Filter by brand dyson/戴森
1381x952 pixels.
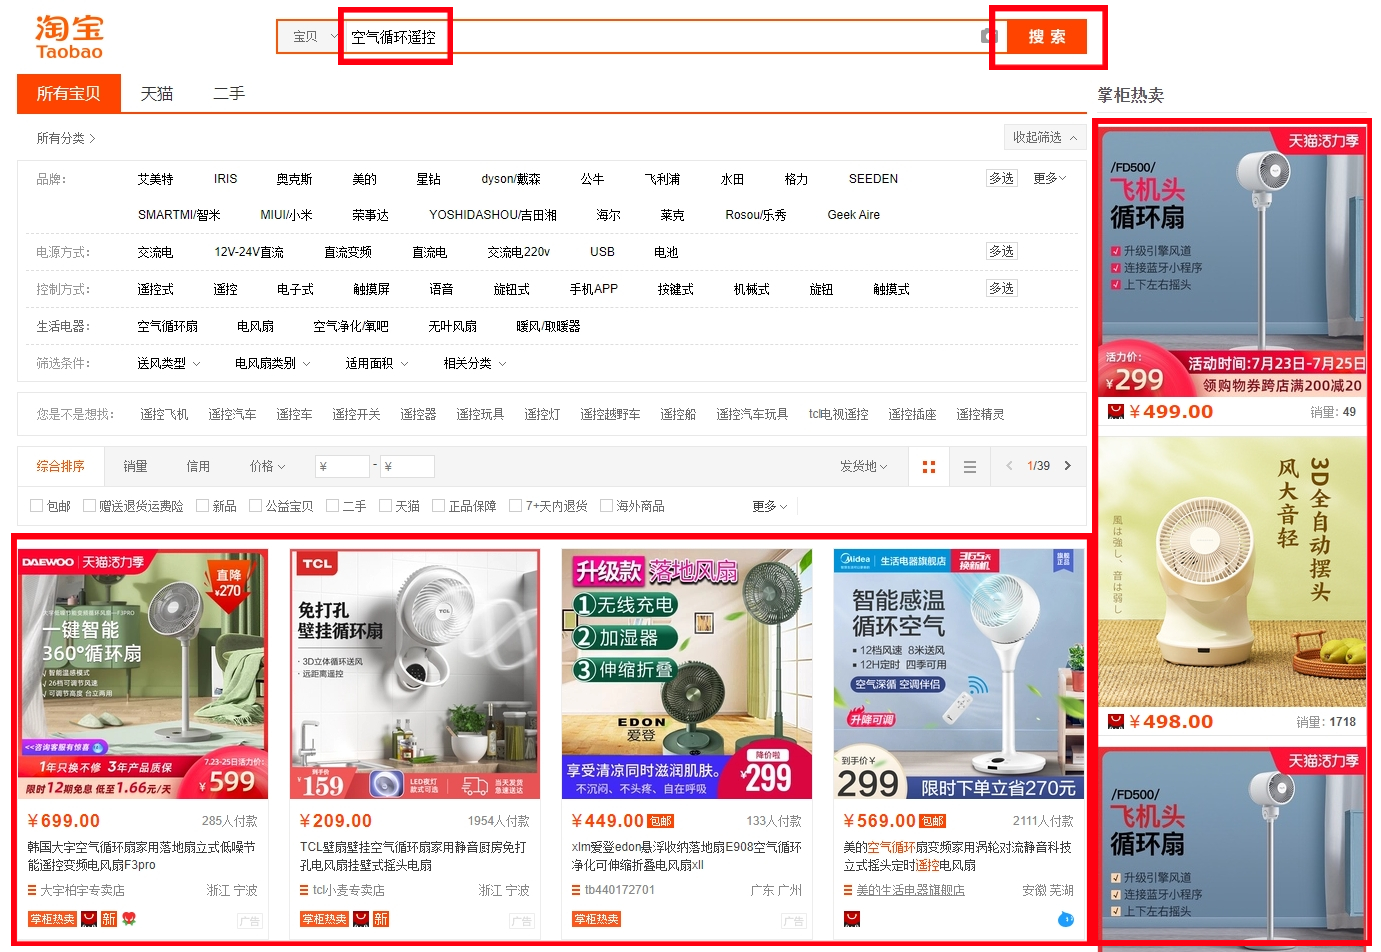(510, 179)
